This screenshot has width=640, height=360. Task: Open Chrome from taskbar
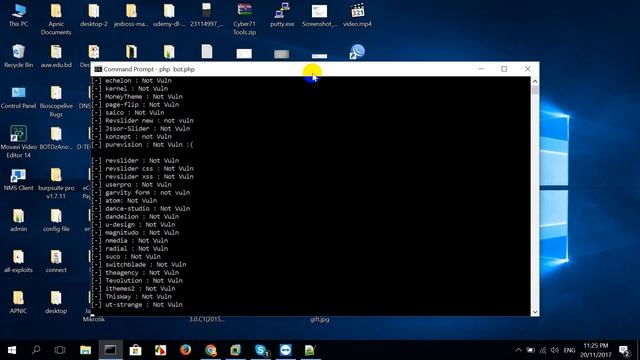tap(211, 350)
